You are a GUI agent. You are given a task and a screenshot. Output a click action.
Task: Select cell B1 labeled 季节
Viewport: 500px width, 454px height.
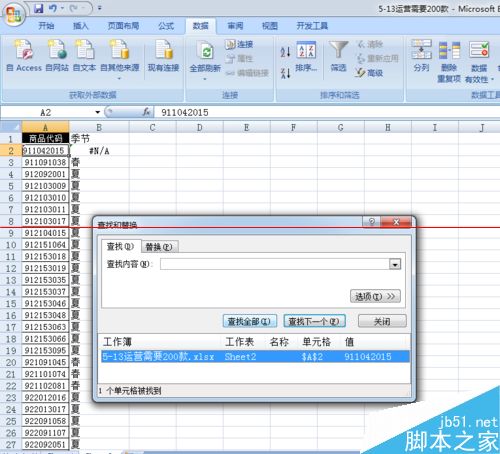click(x=99, y=138)
